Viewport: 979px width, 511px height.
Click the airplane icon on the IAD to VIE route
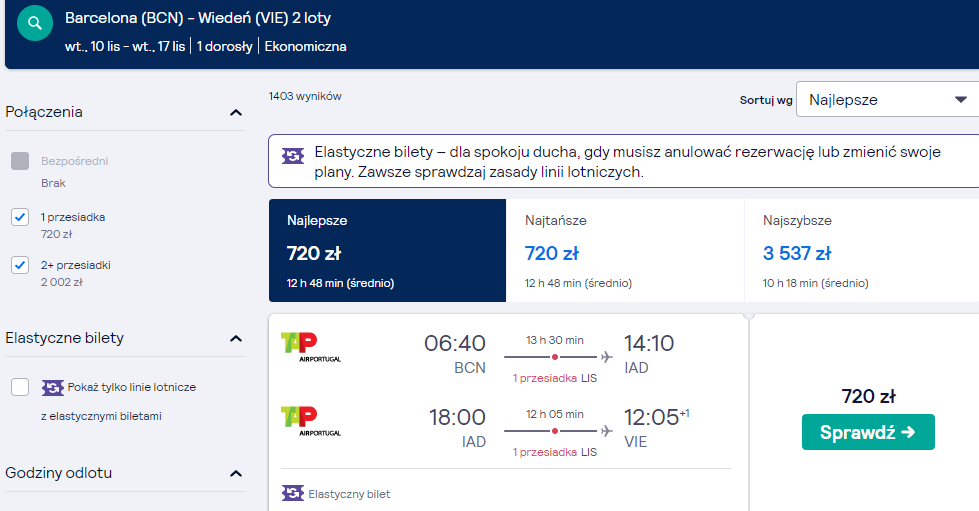point(606,430)
